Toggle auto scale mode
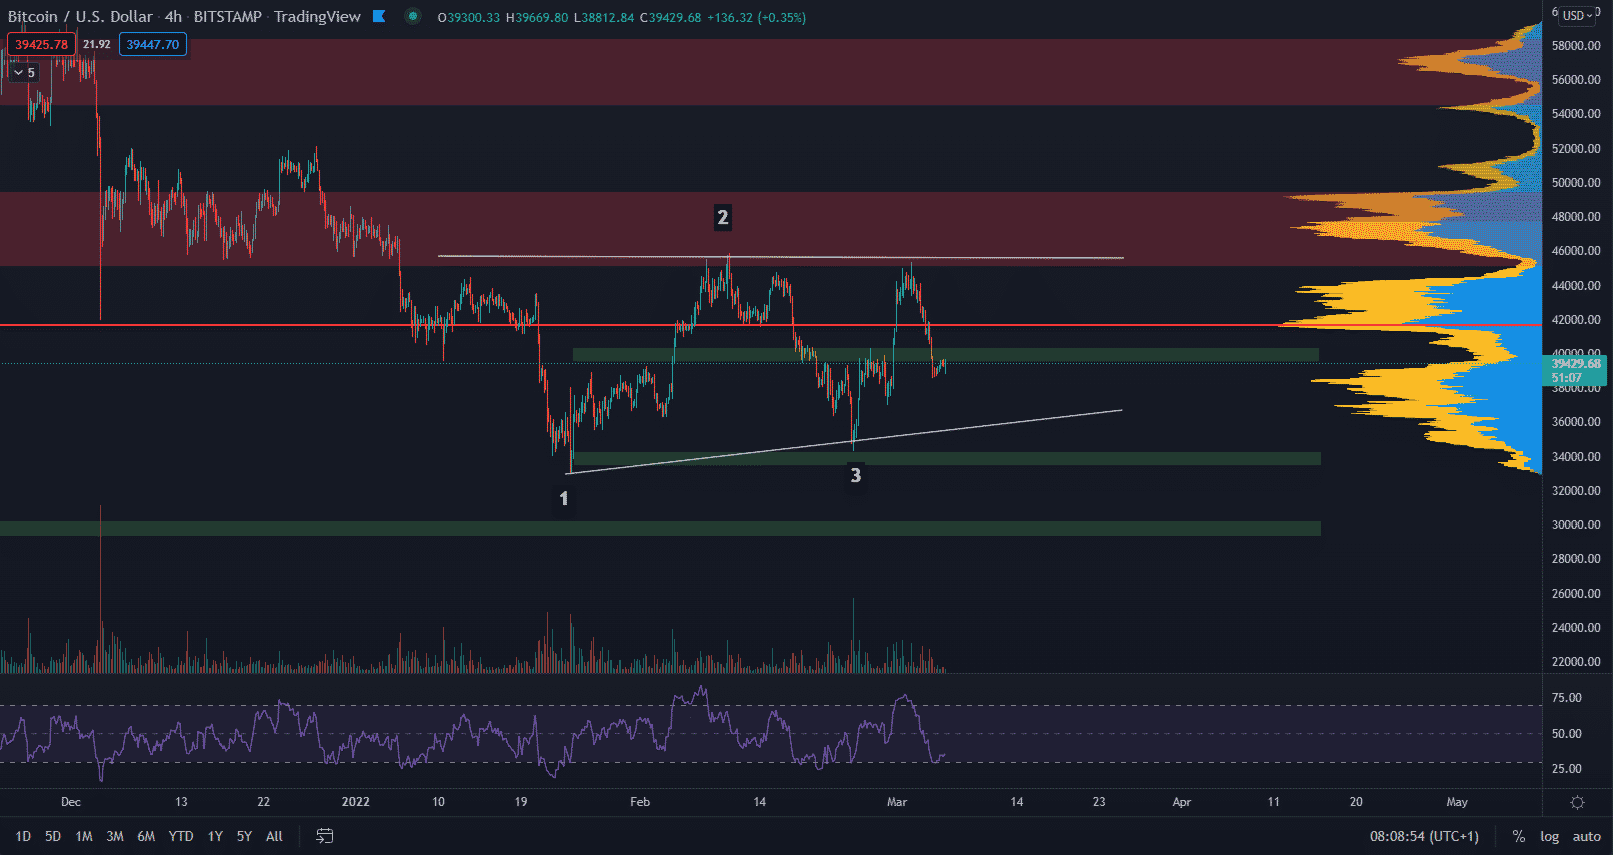This screenshot has width=1613, height=855. 1586,836
